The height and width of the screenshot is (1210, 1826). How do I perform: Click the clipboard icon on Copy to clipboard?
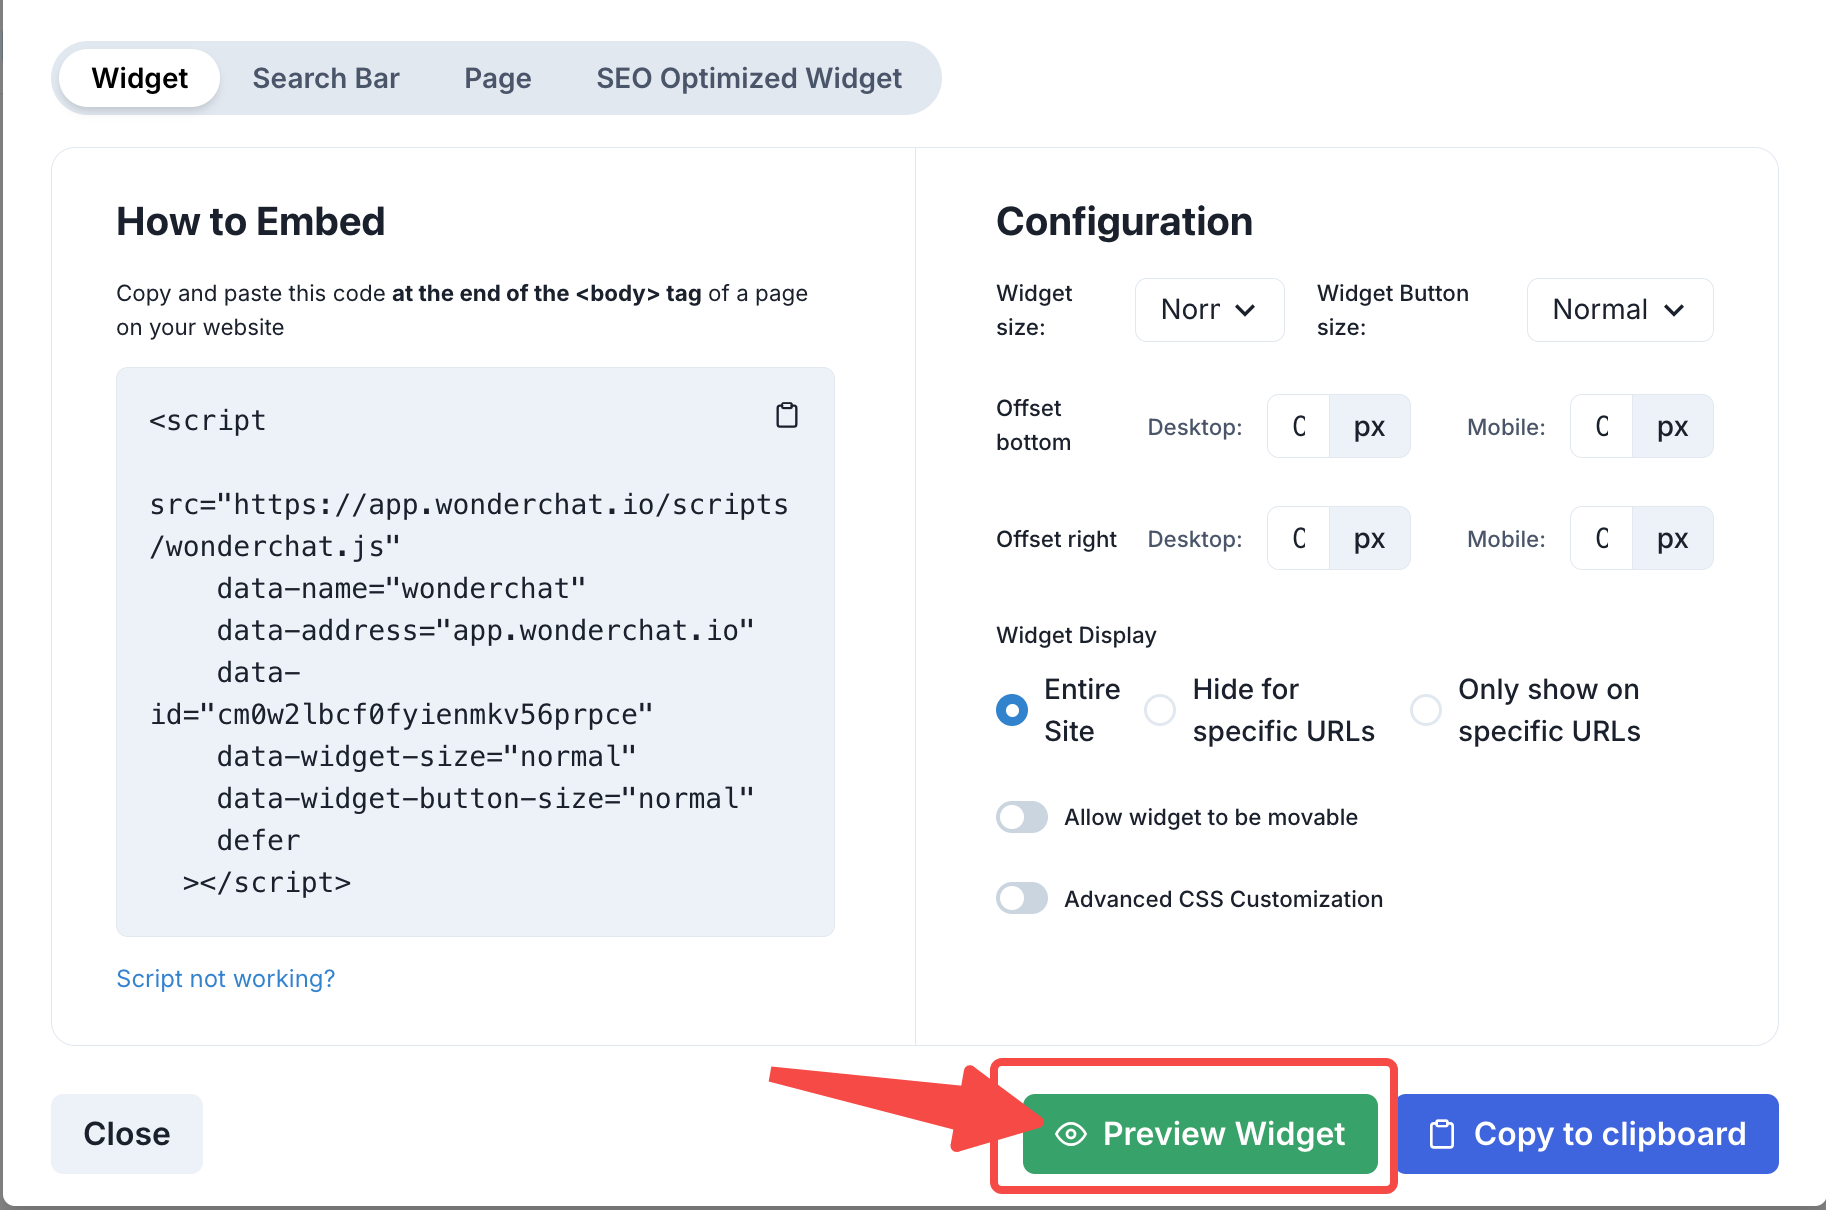1441,1134
